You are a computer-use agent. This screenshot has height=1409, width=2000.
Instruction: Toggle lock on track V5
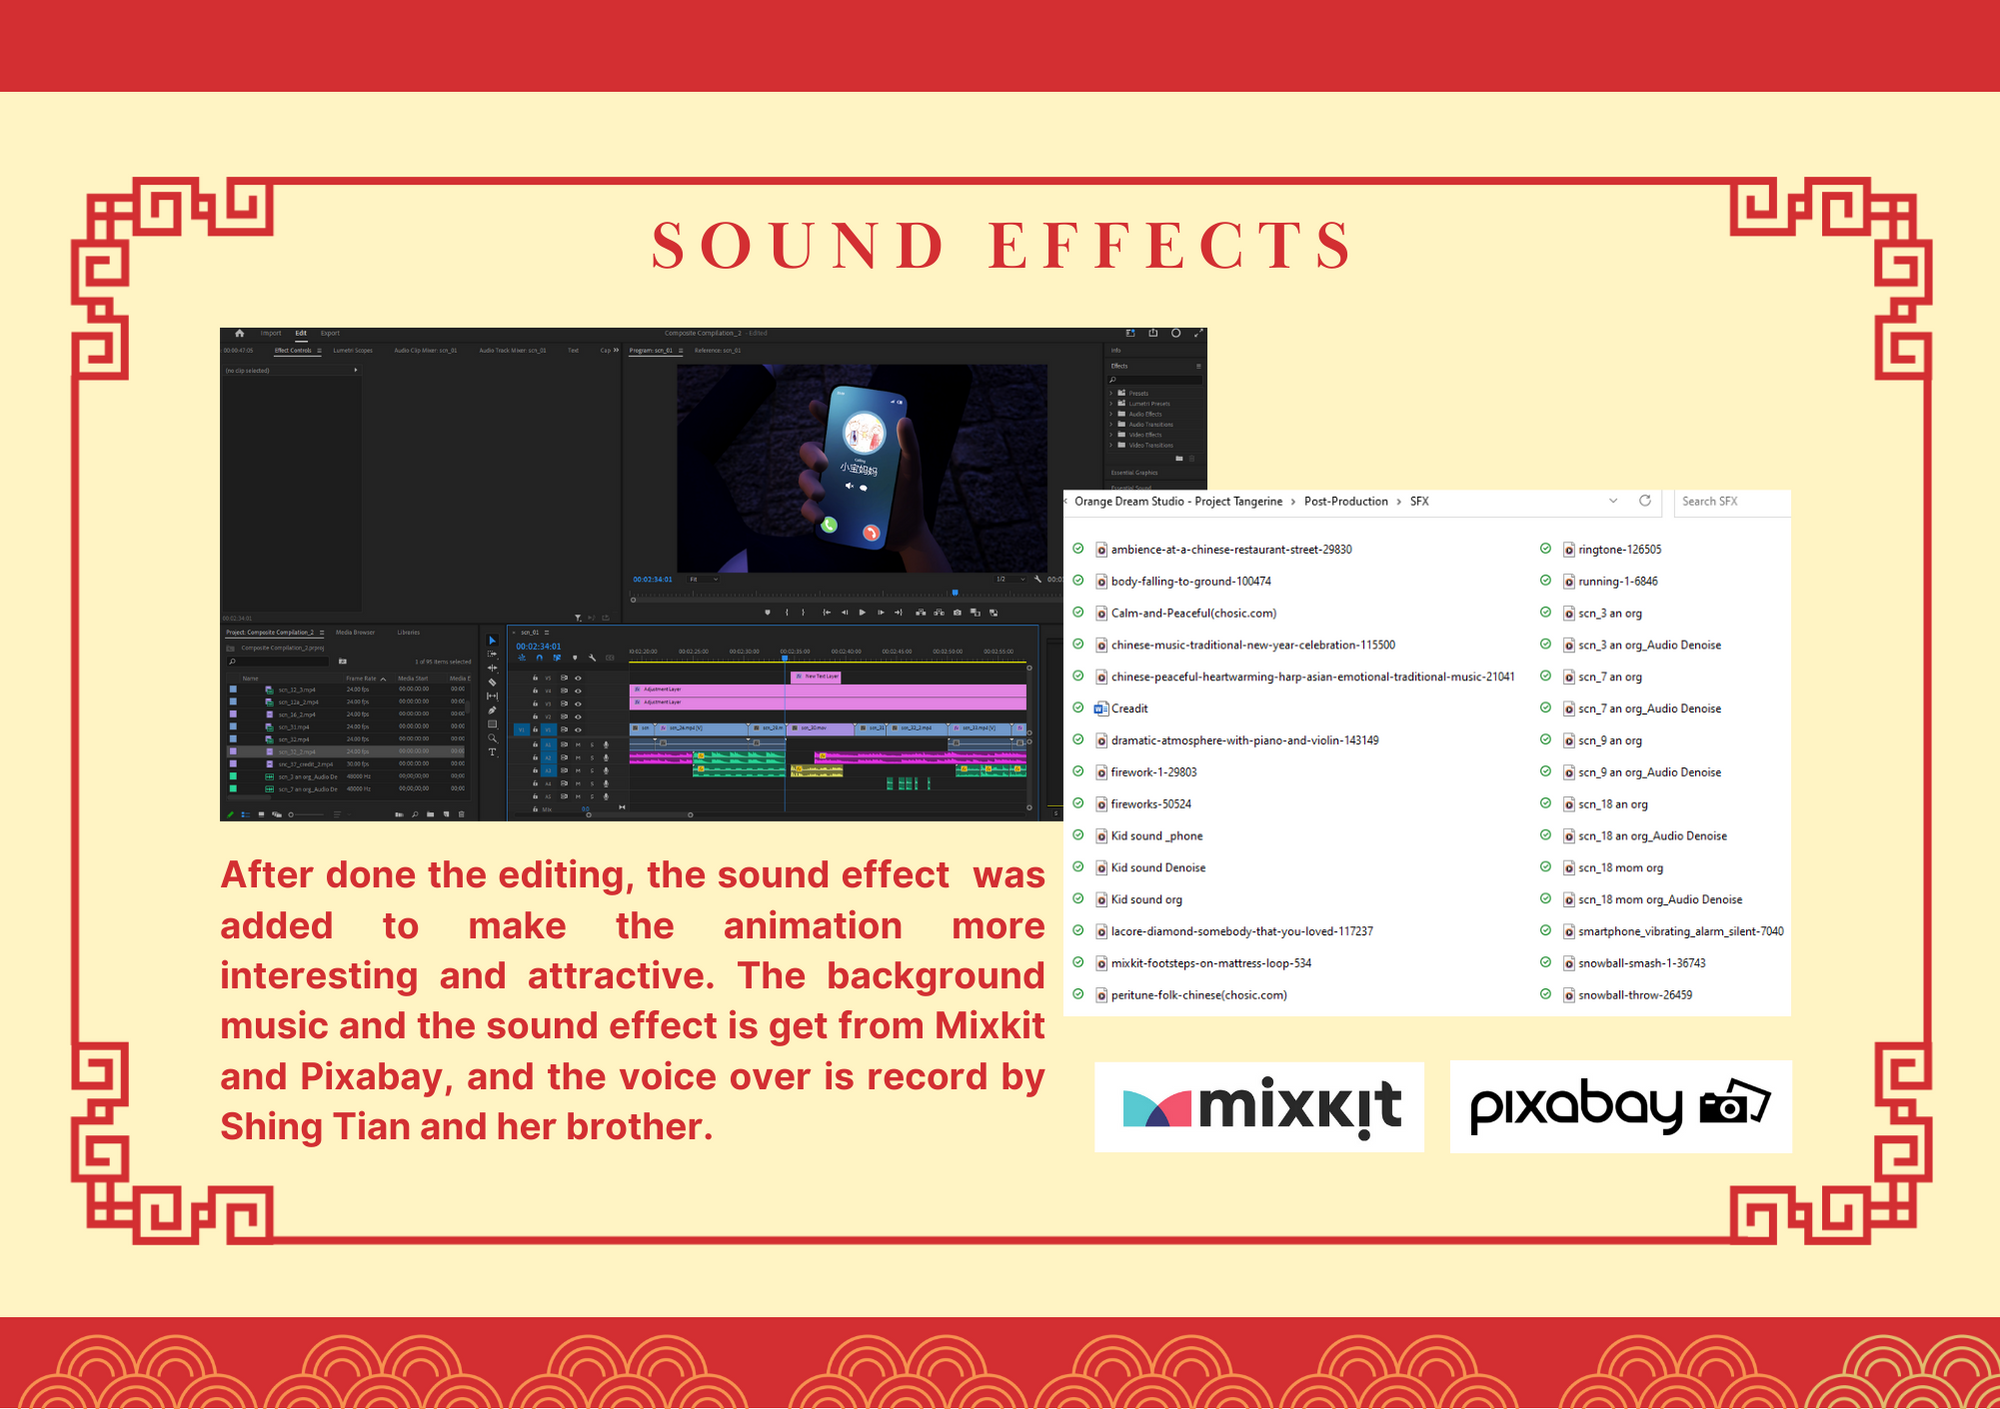[x=535, y=677]
